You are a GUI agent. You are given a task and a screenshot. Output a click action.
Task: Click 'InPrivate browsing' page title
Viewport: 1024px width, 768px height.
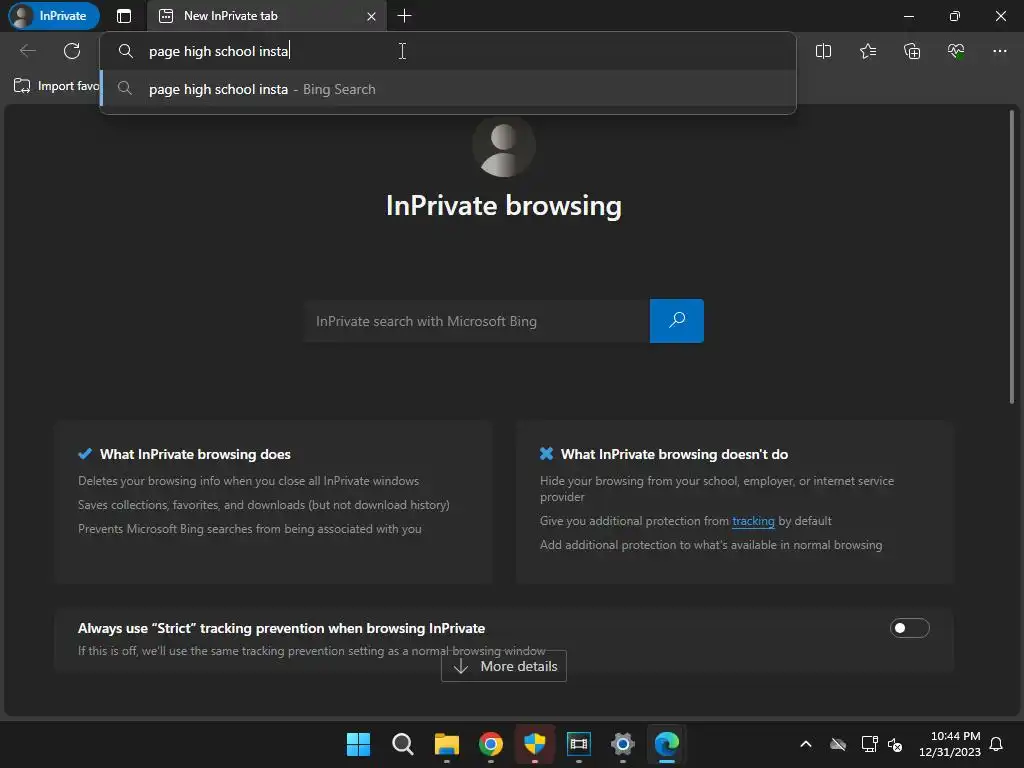504,206
